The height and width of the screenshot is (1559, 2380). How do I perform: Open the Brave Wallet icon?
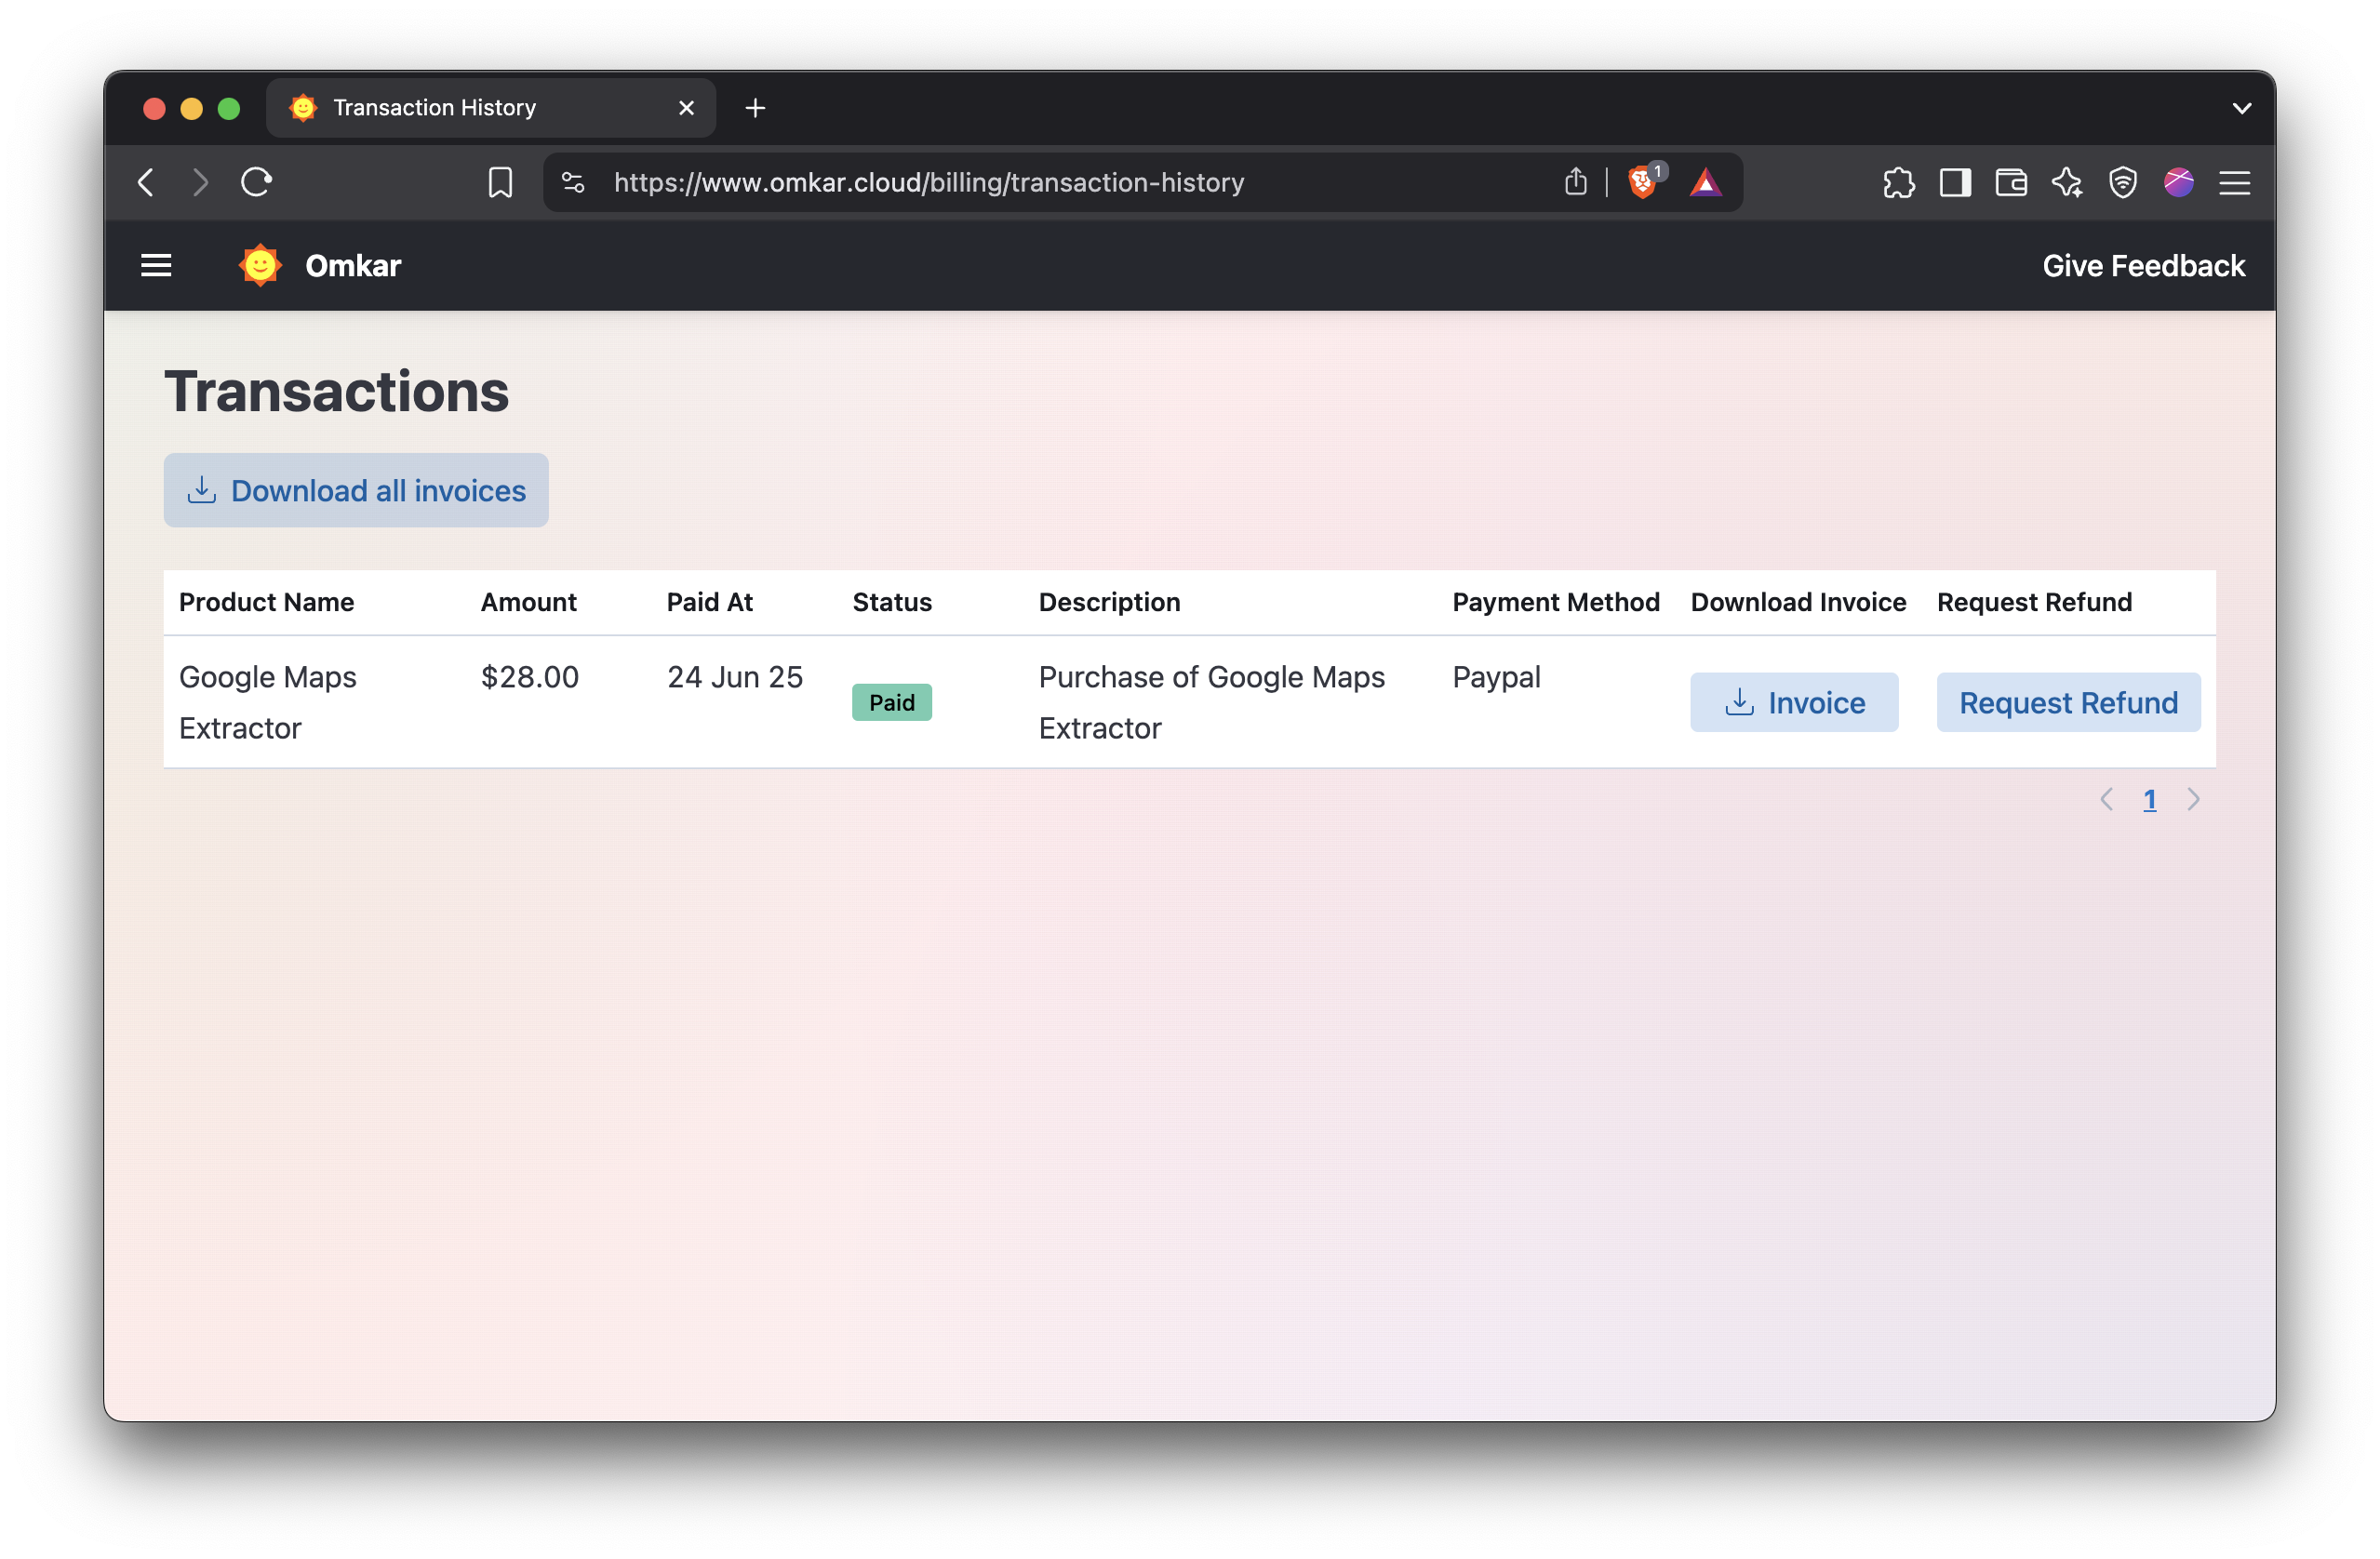click(2010, 182)
